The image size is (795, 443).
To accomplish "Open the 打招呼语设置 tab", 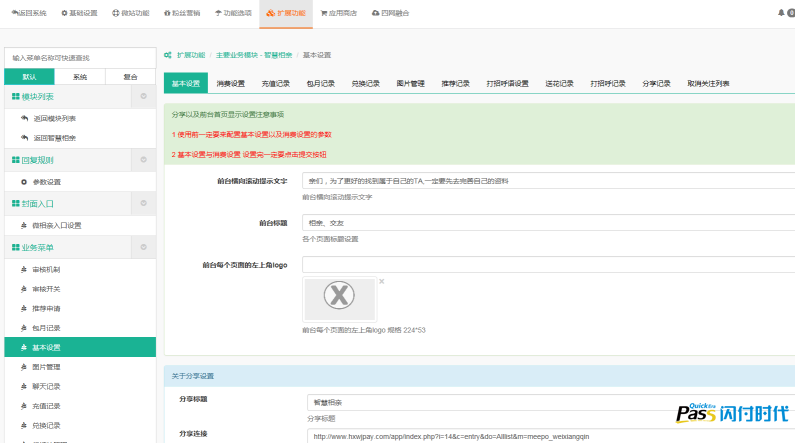I will [x=508, y=83].
